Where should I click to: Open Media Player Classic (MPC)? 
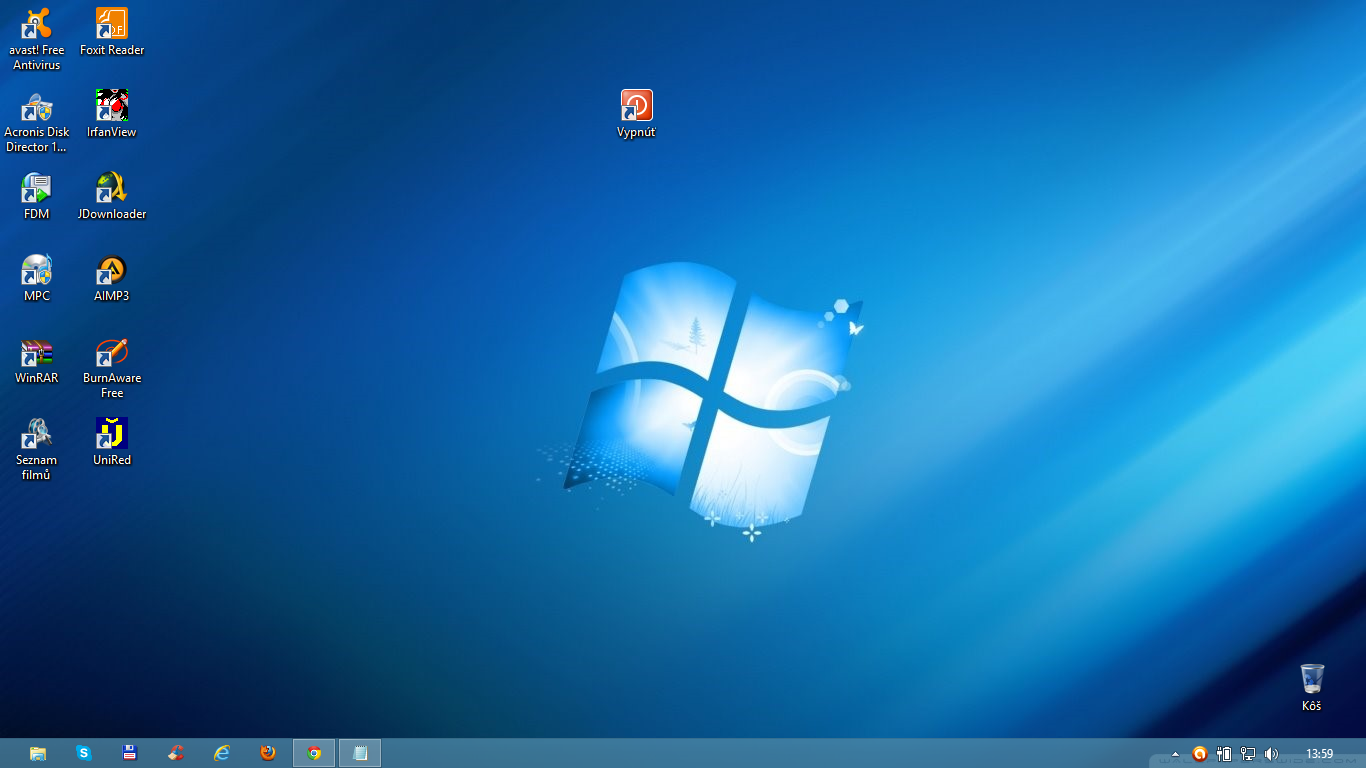coord(36,271)
